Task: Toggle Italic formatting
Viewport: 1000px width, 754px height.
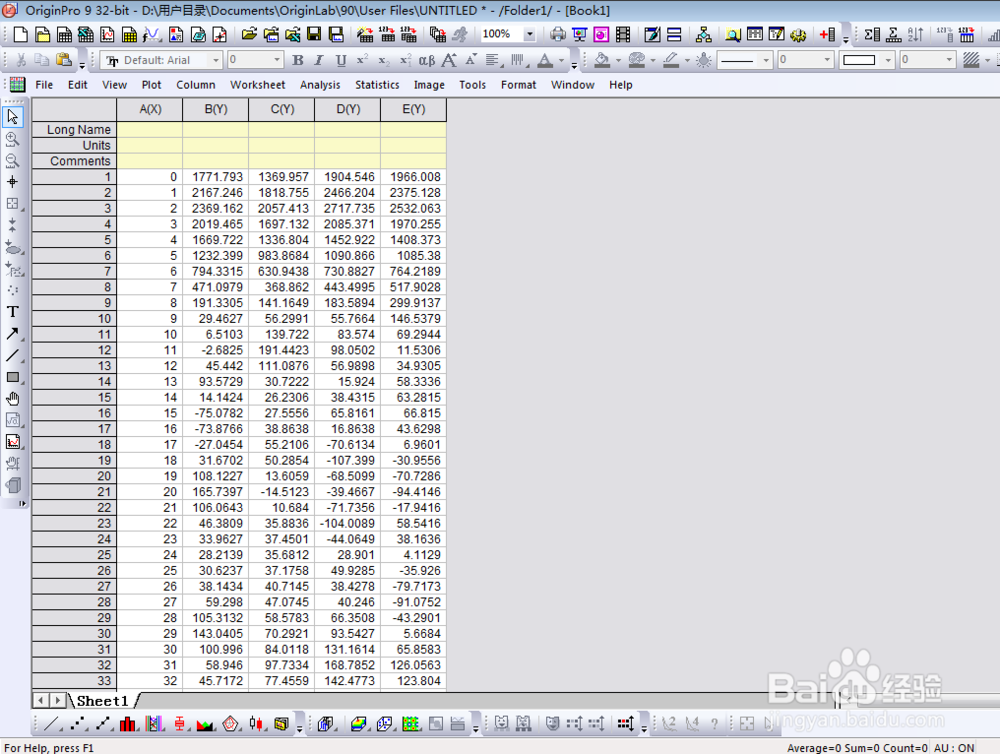Action: [x=319, y=60]
